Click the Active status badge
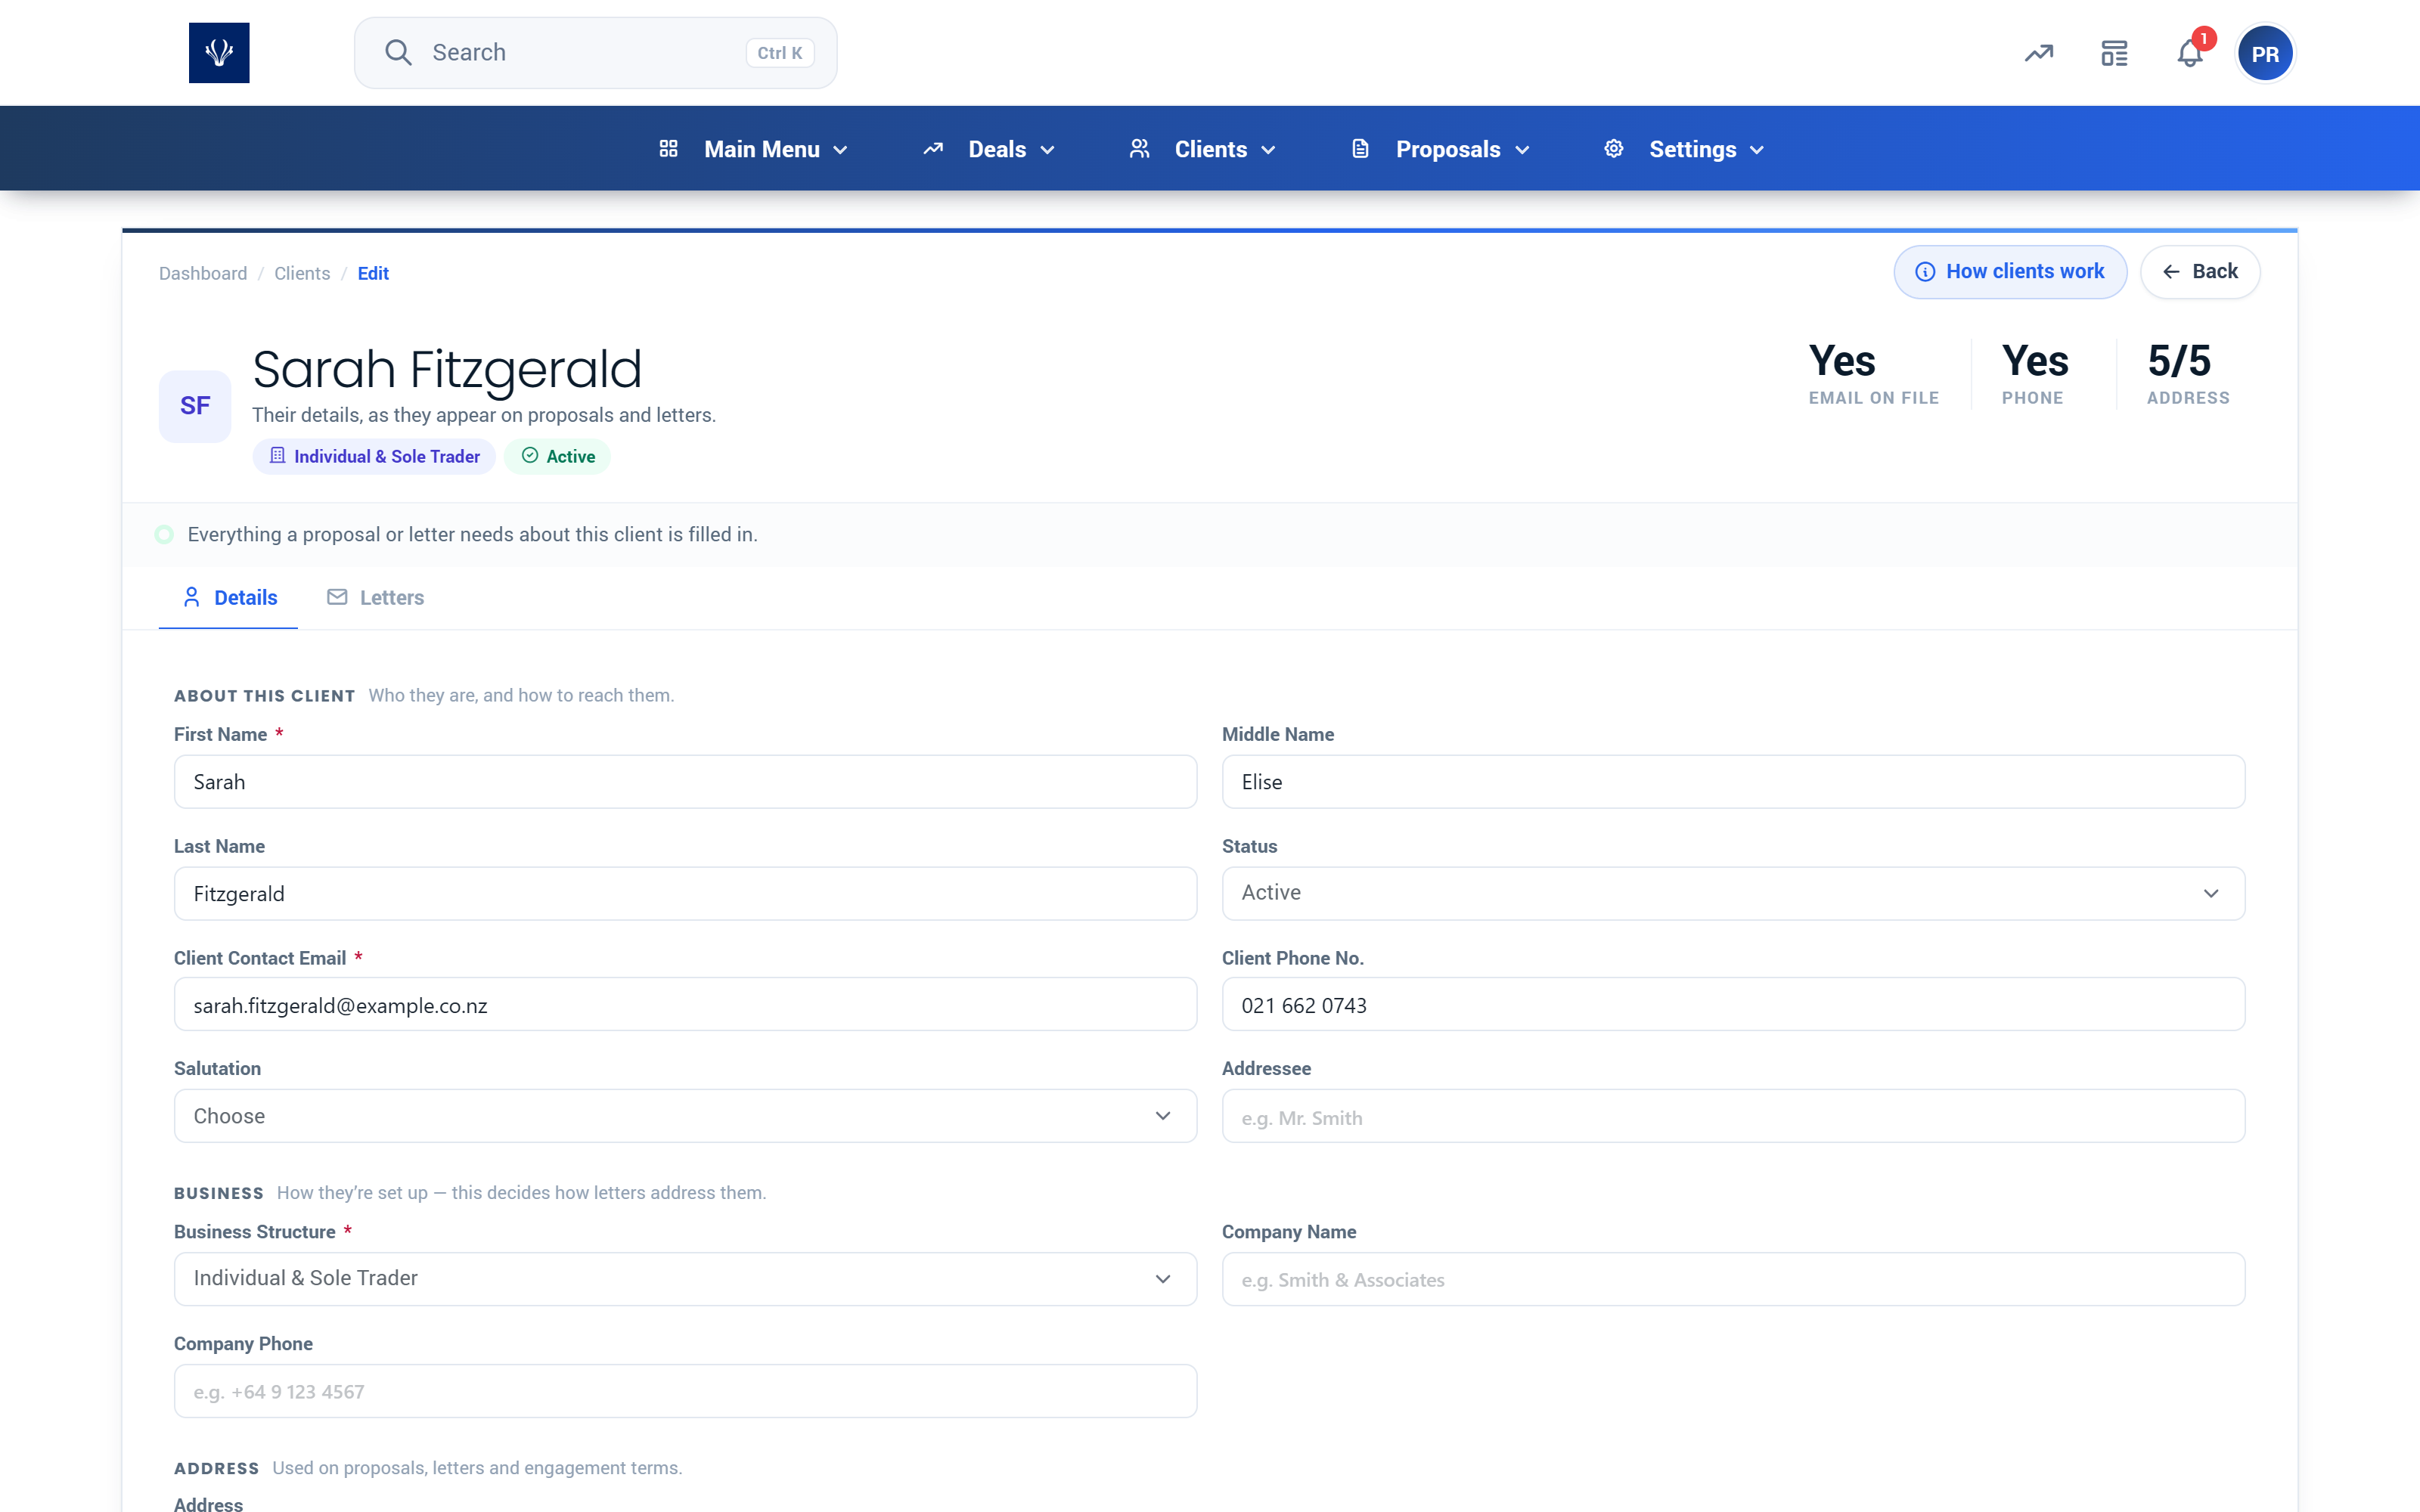The width and height of the screenshot is (2420, 1512). click(557, 456)
